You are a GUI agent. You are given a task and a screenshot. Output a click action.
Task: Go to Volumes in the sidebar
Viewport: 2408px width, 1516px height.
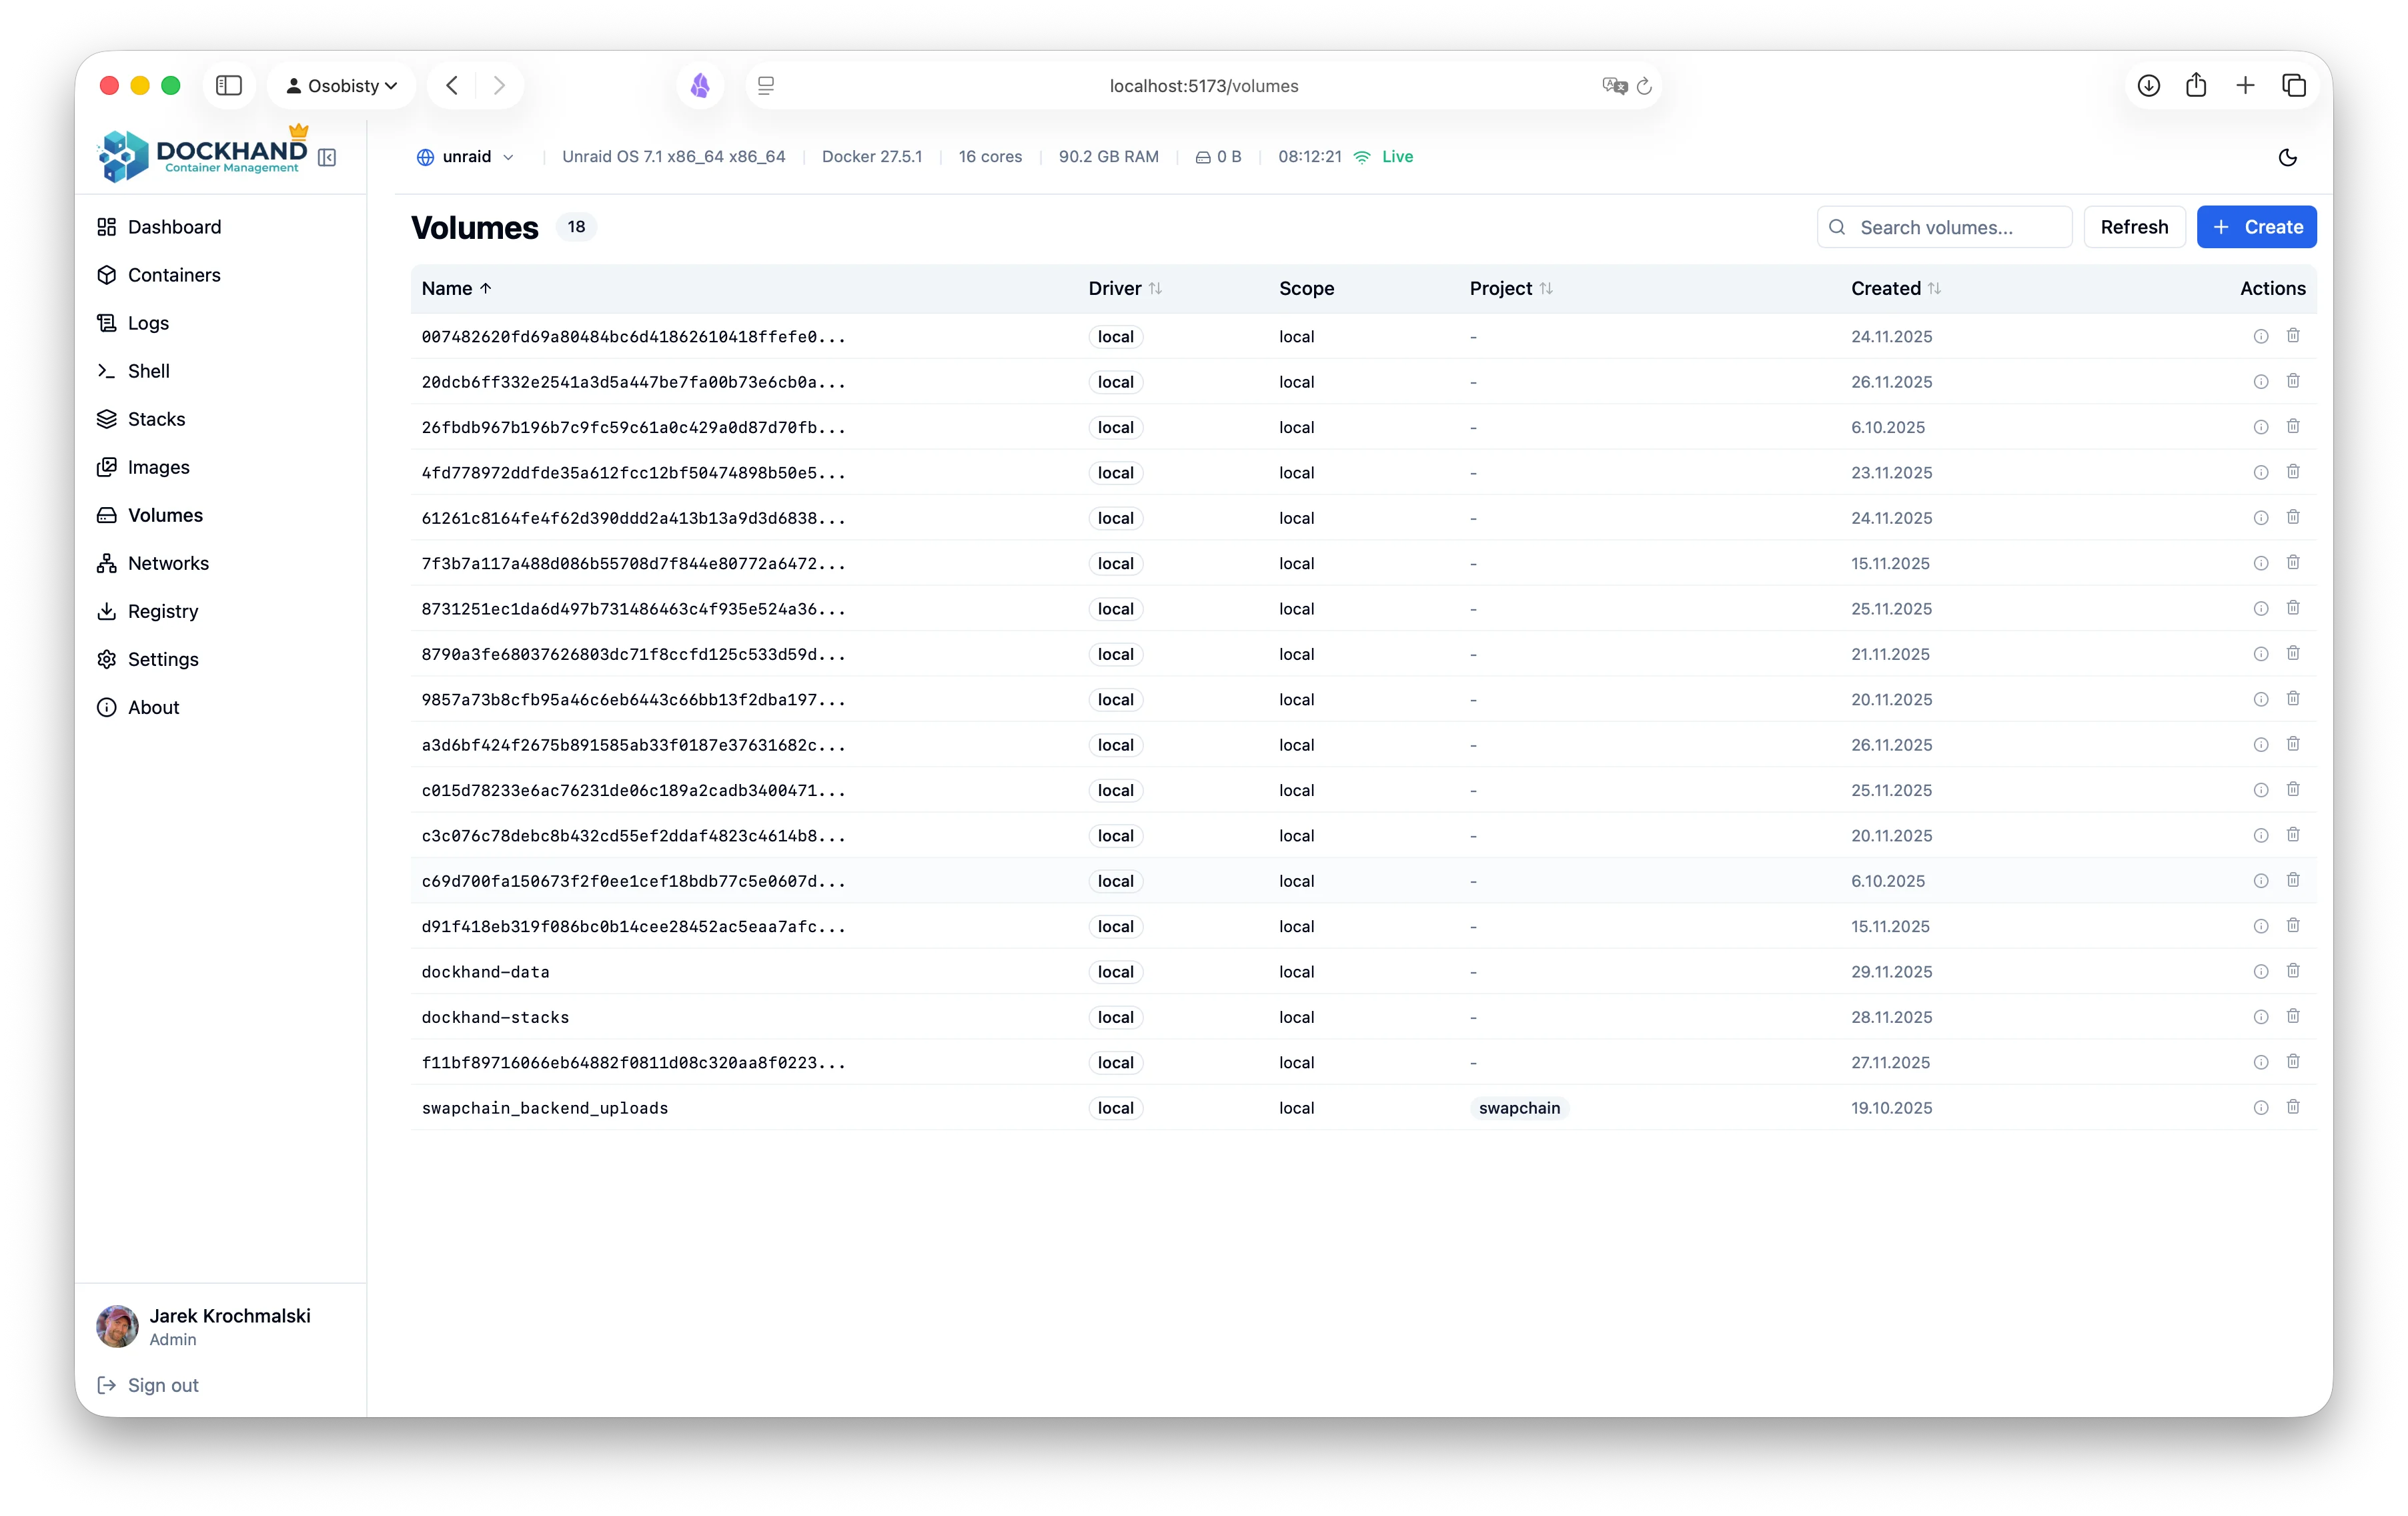point(165,515)
